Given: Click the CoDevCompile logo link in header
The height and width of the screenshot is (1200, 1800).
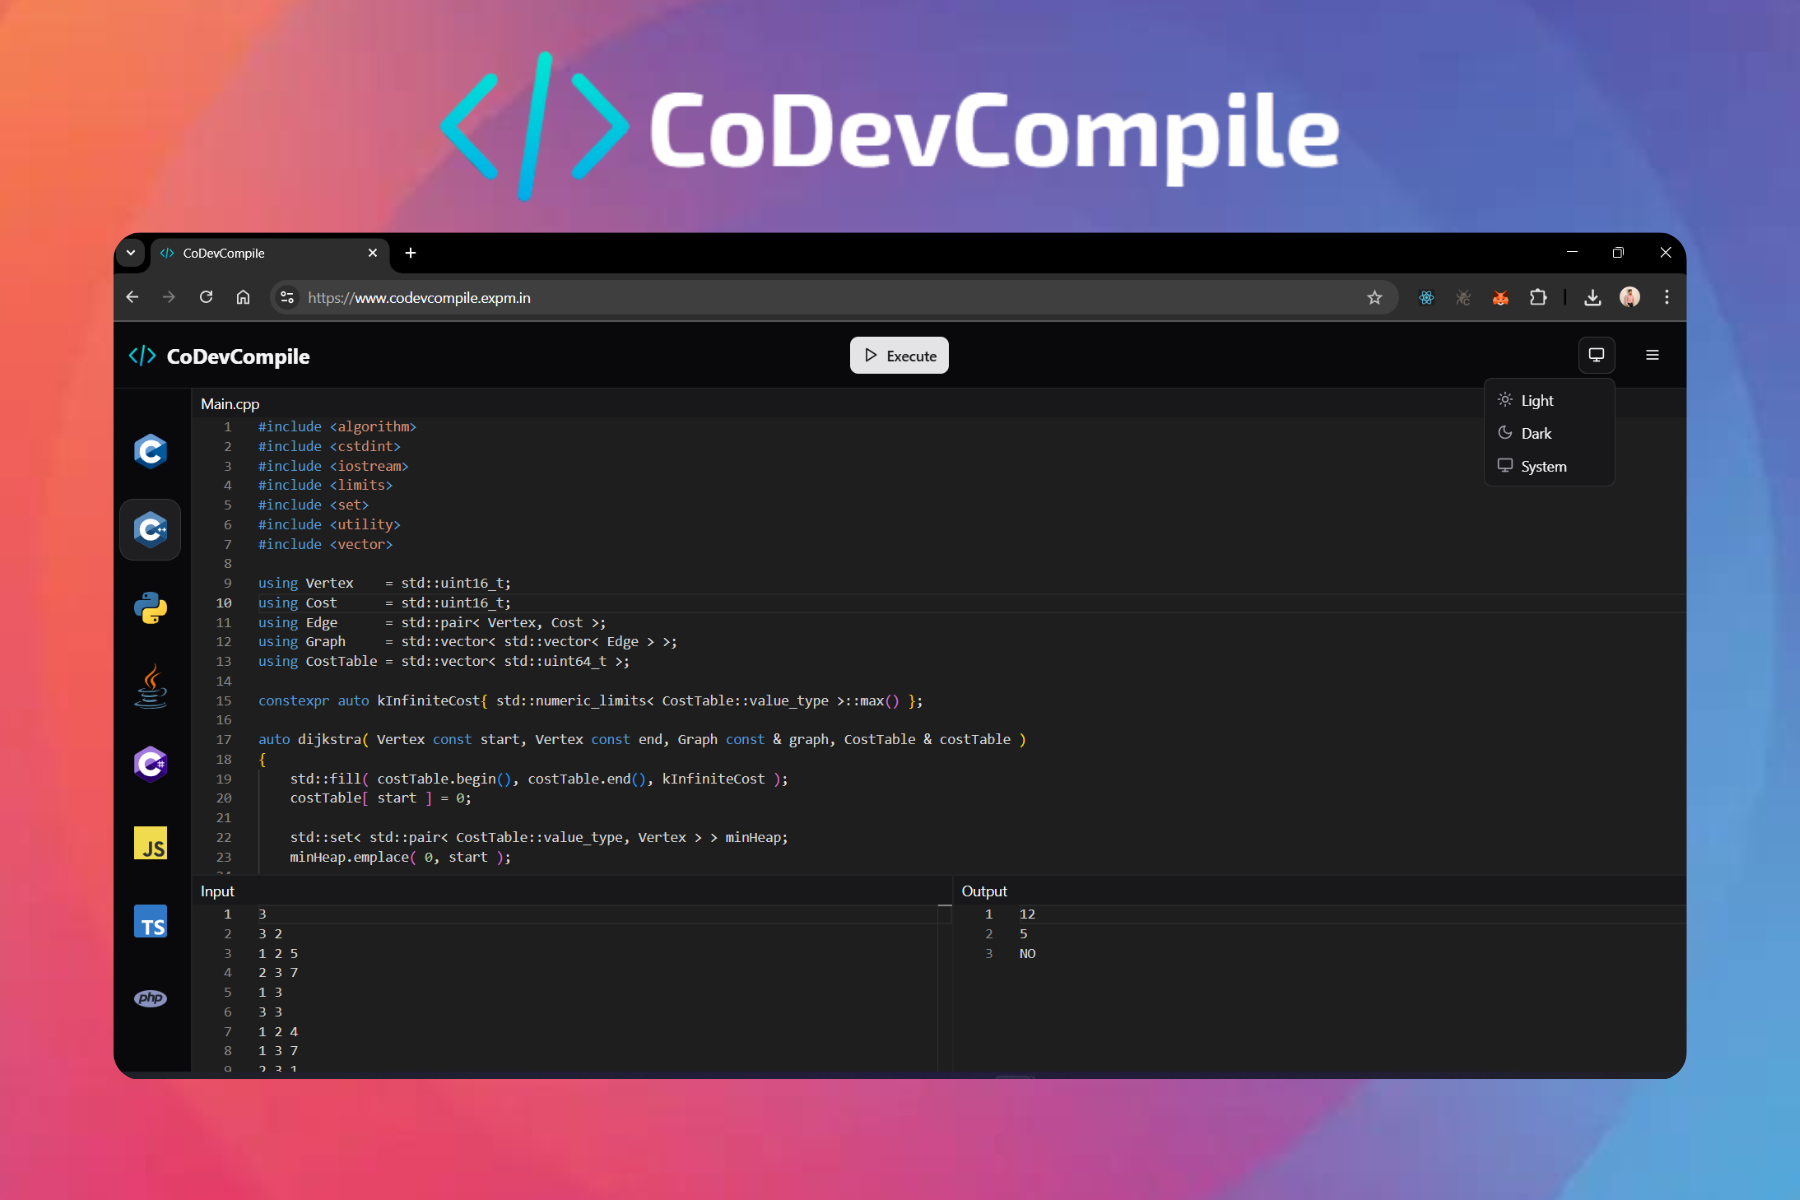Looking at the screenshot, I should pyautogui.click(x=220, y=357).
